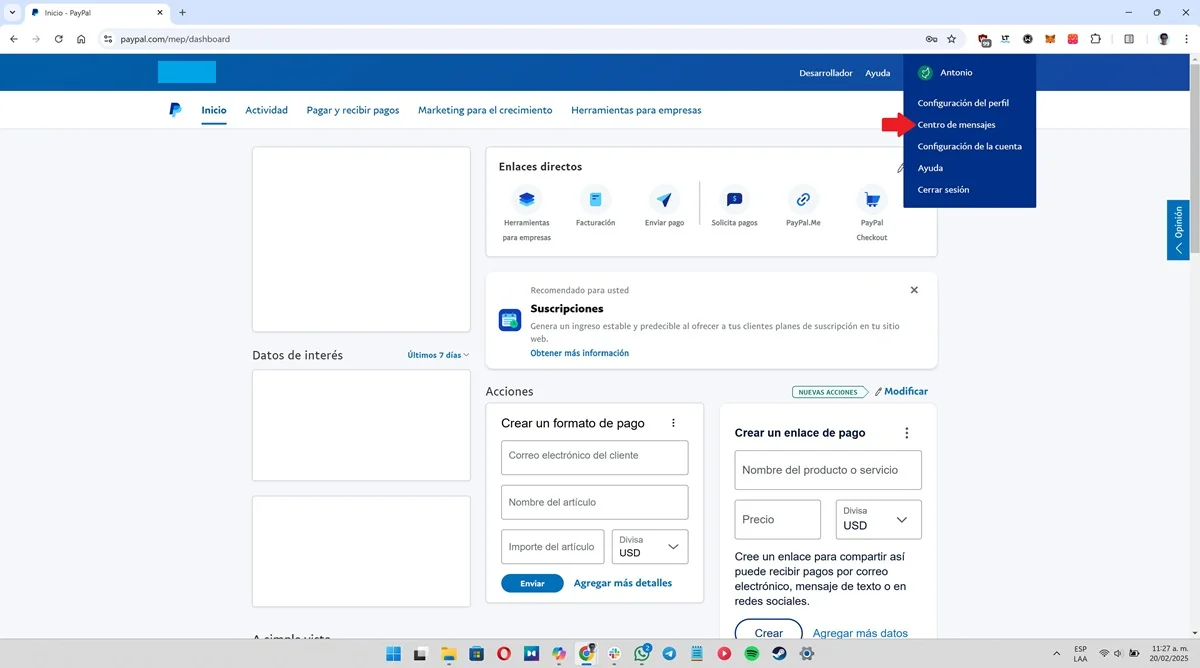Viewport: 1200px width, 668px height.
Task: Open Herramientas para empresas briefcase icon
Action: click(x=526, y=199)
